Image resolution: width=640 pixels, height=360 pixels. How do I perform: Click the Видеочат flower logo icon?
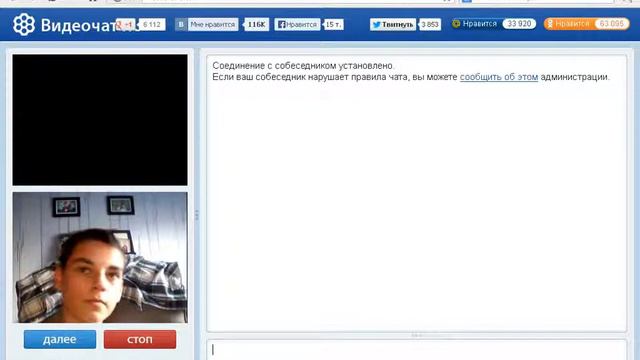tap(24, 24)
